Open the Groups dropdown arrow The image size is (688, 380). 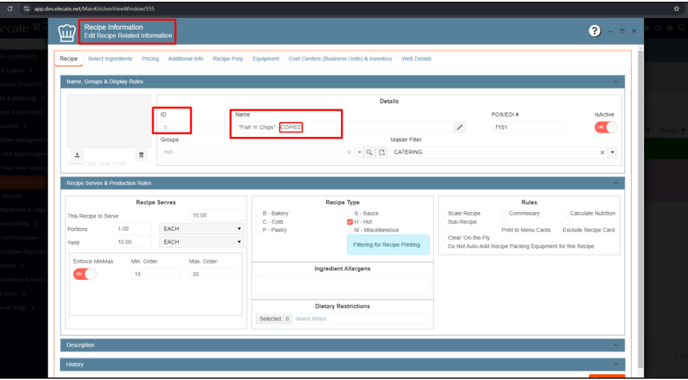(359, 152)
